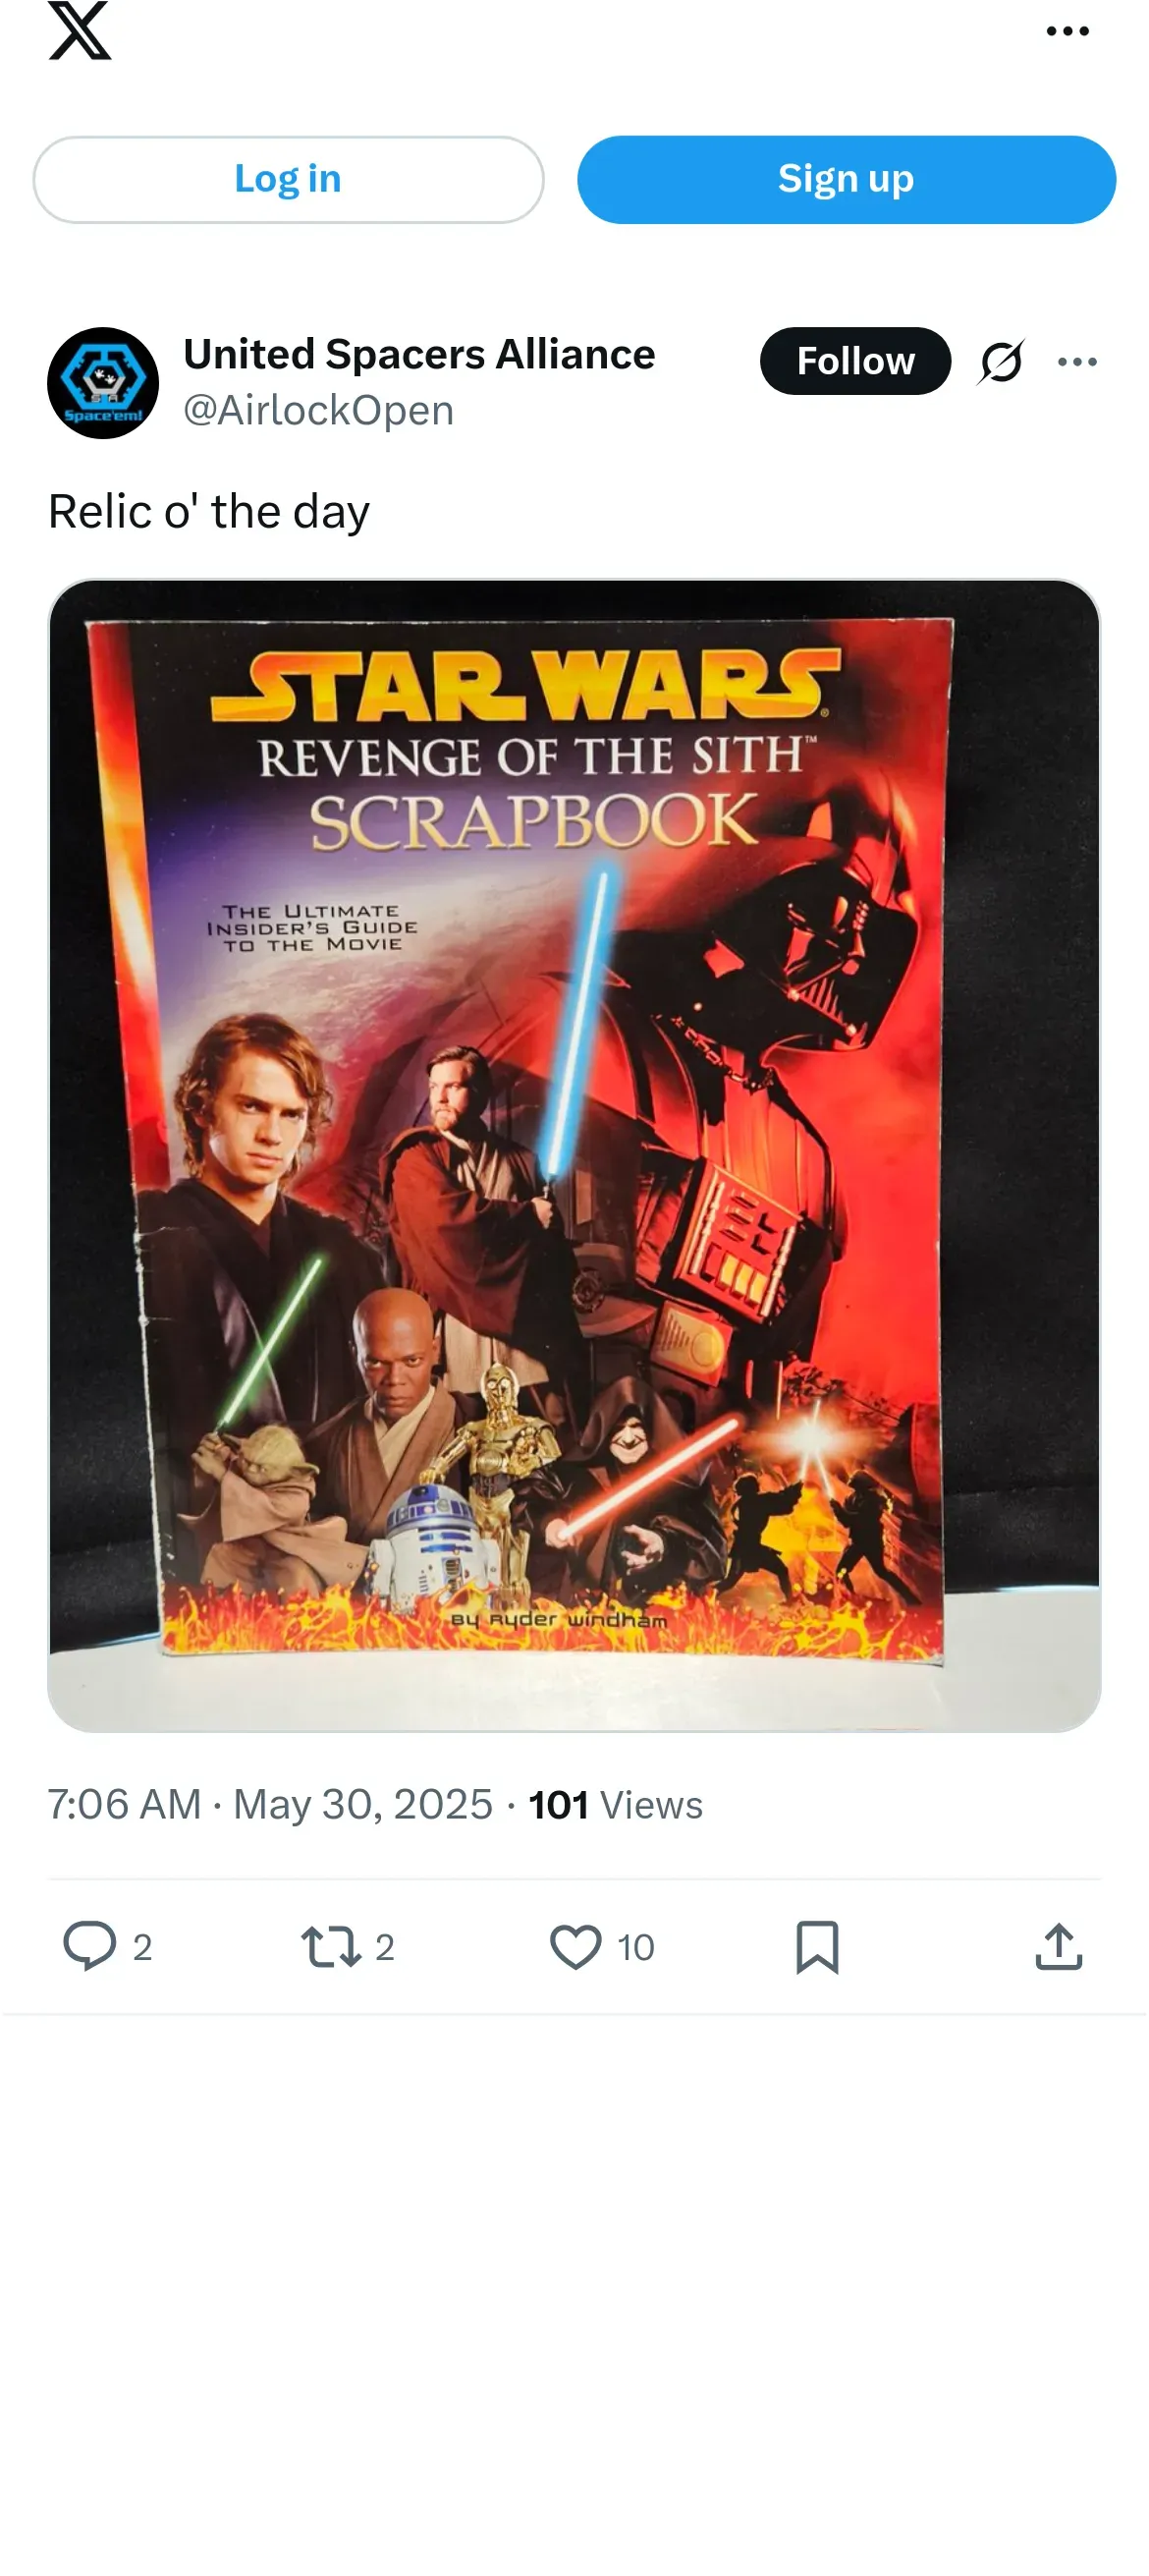Viewport: 1149px width, 2576px height.
Task: Click the 101 Views count
Action: coord(615,1805)
